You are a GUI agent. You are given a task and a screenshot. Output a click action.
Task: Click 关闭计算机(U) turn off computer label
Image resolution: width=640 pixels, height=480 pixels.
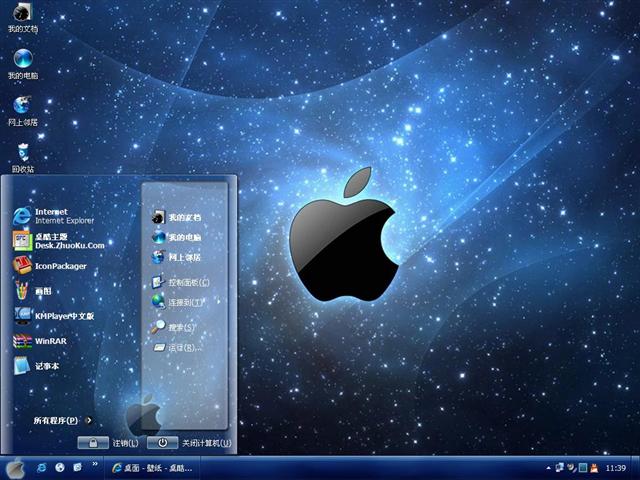coord(207,443)
